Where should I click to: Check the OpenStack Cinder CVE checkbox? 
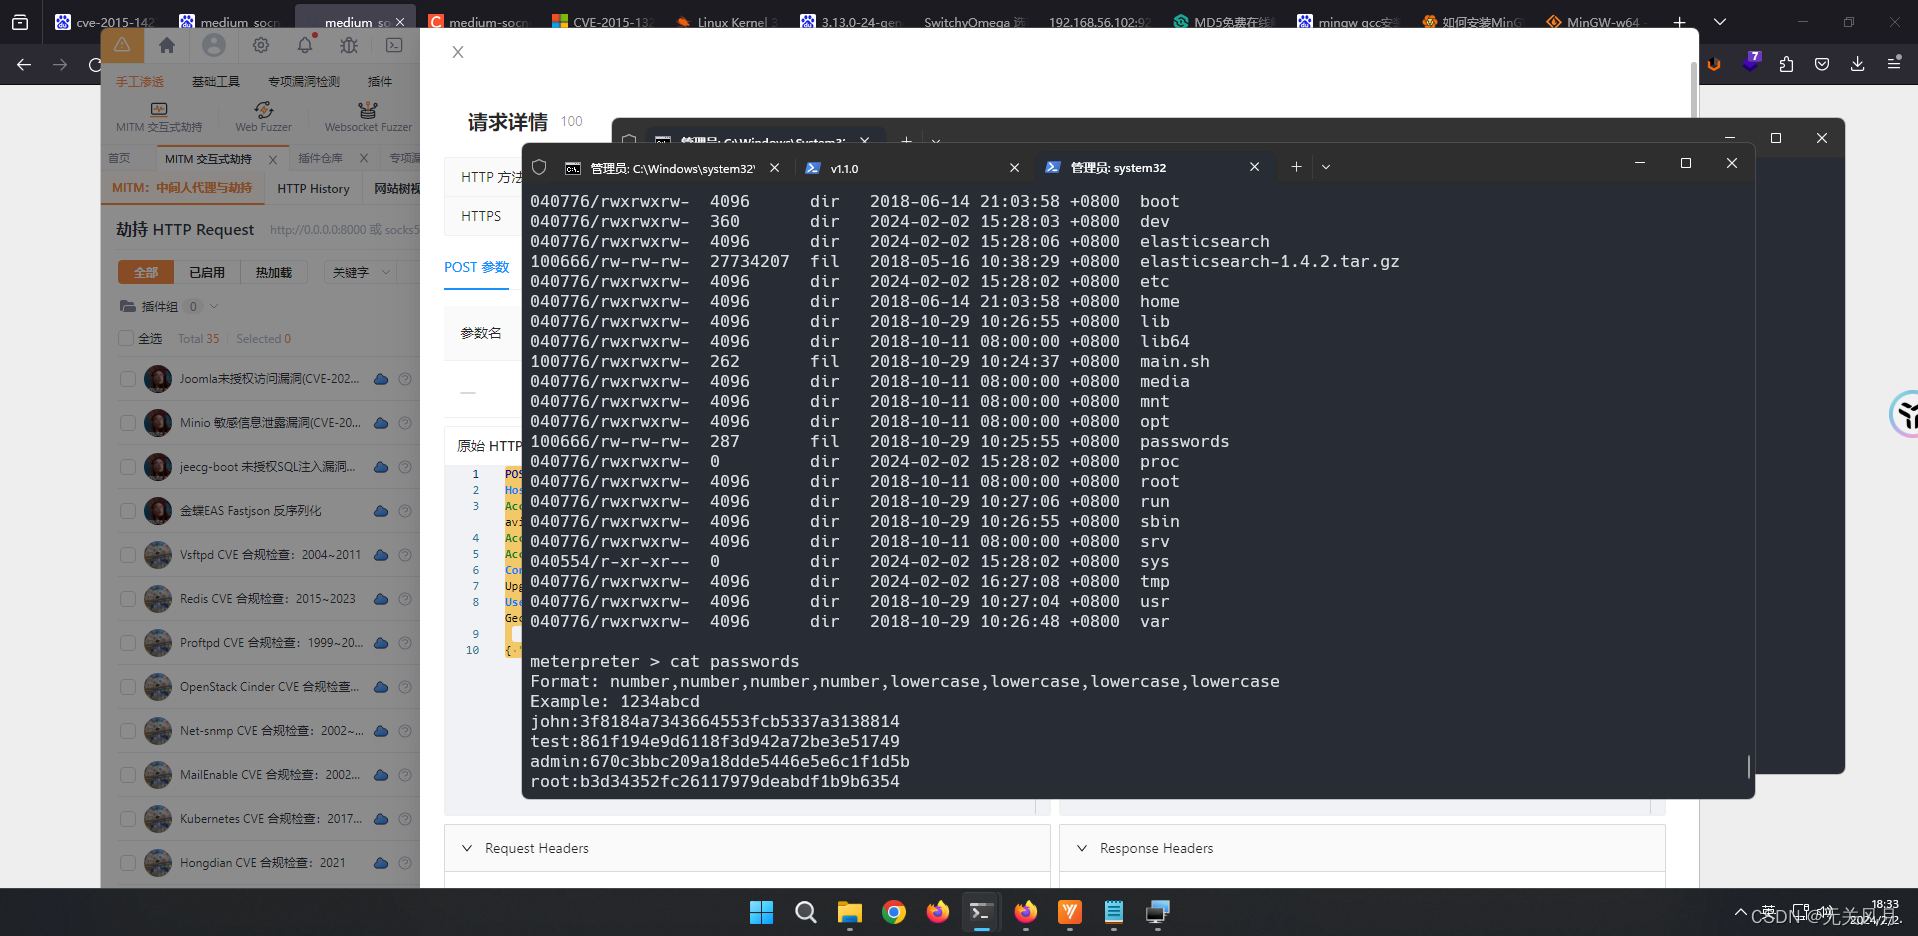click(x=127, y=687)
